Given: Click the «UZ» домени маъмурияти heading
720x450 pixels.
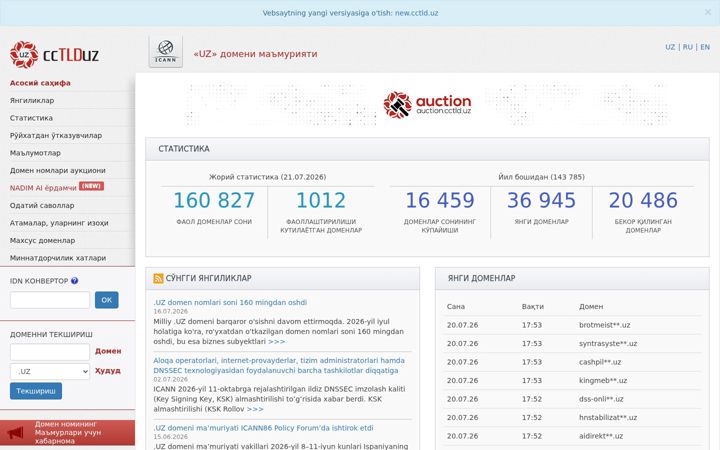Looking at the screenshot, I should (x=255, y=54).
